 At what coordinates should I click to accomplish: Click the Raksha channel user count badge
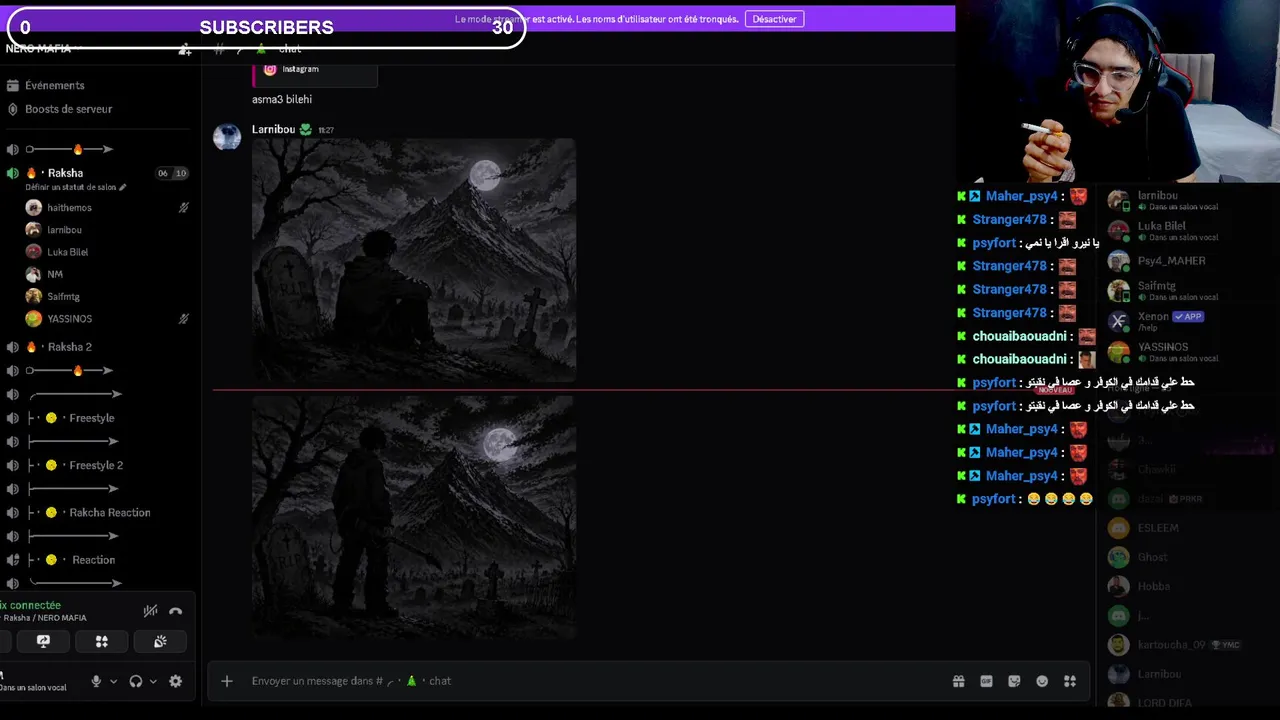coord(171,173)
